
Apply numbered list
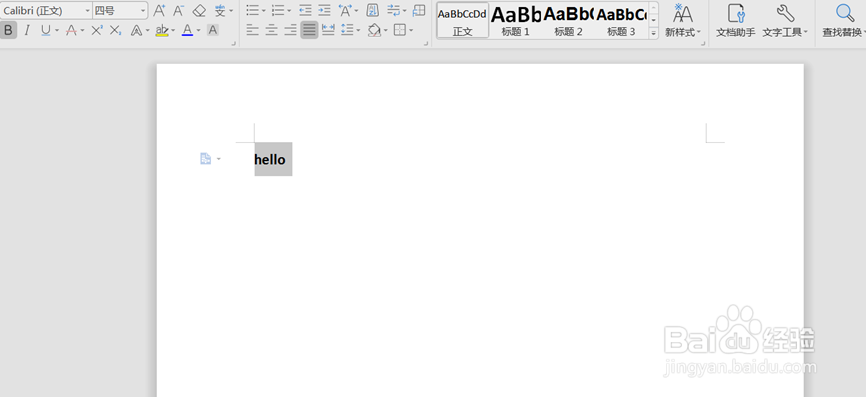(278, 10)
